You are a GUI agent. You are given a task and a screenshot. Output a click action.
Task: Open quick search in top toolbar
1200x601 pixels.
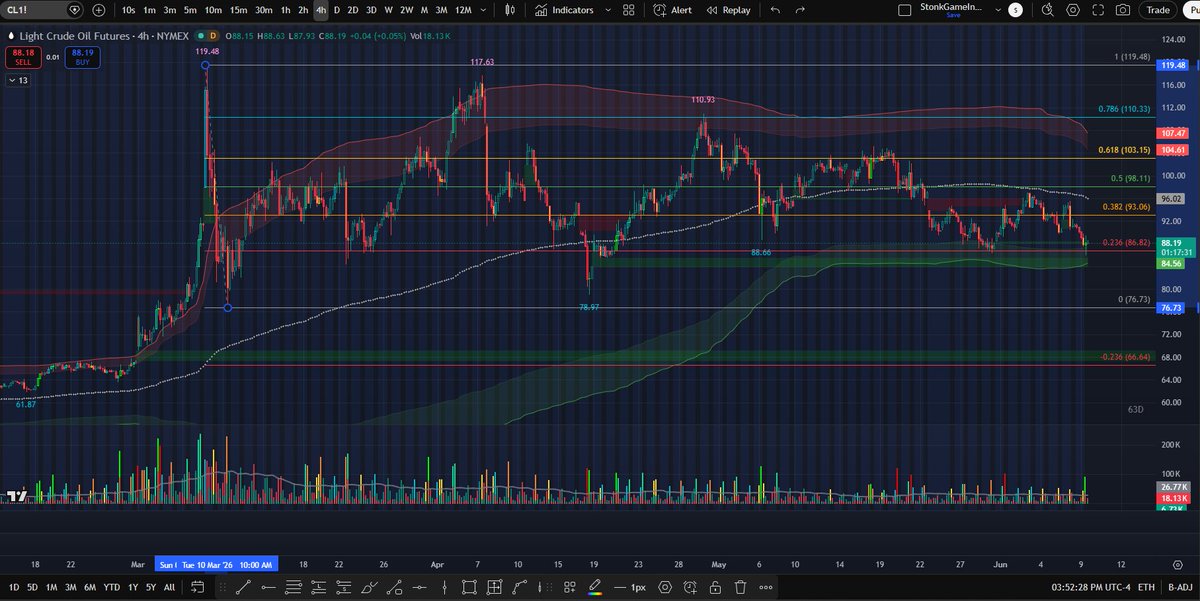[x=1046, y=10]
